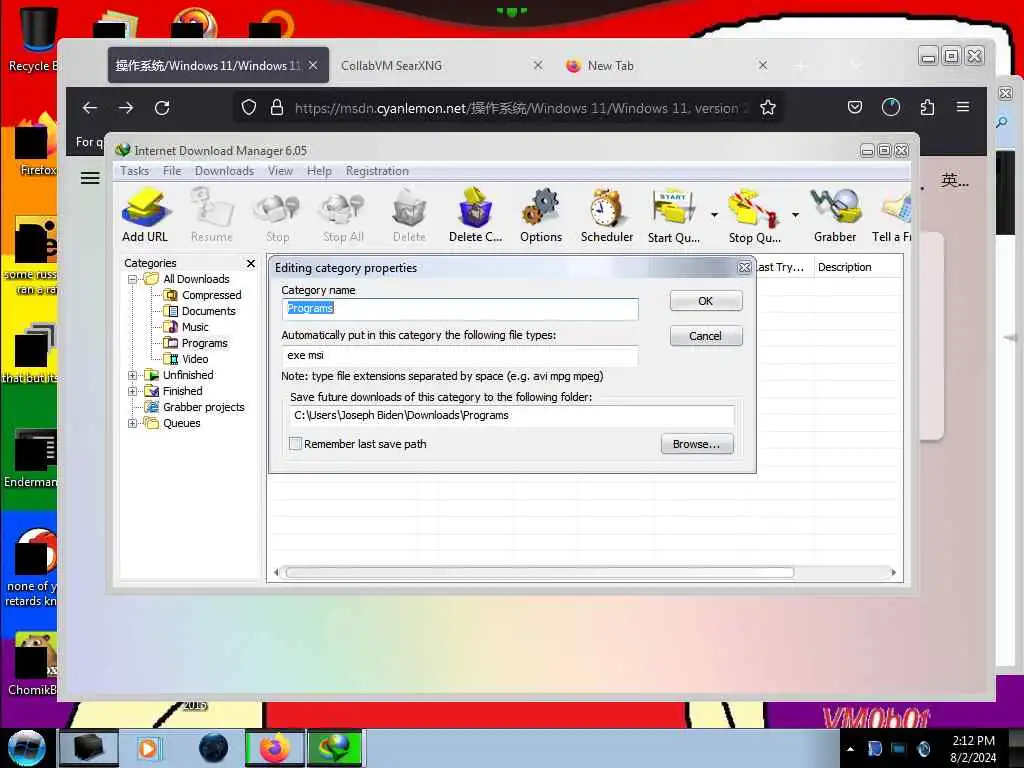
Task: Click the Add URL toolbar icon
Action: click(x=145, y=216)
